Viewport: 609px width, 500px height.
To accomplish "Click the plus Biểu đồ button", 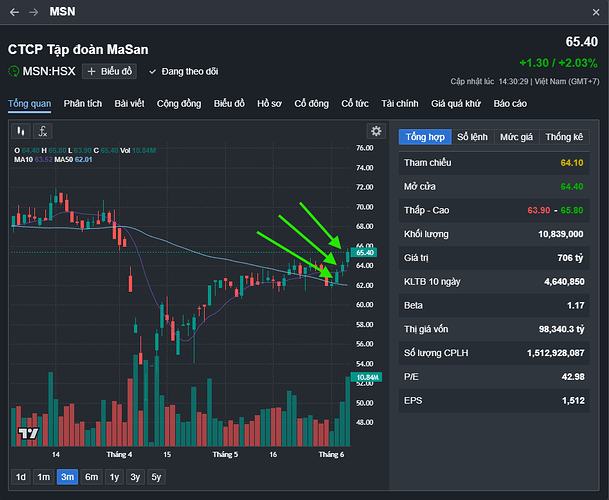I will [x=109, y=72].
